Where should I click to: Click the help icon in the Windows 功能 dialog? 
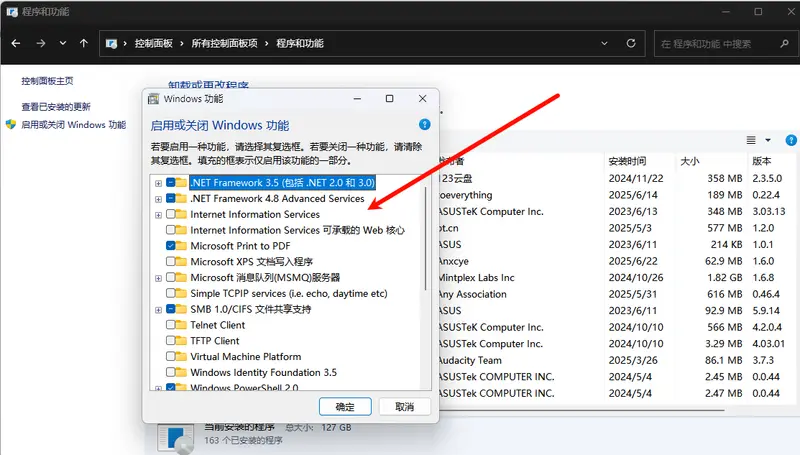424,124
